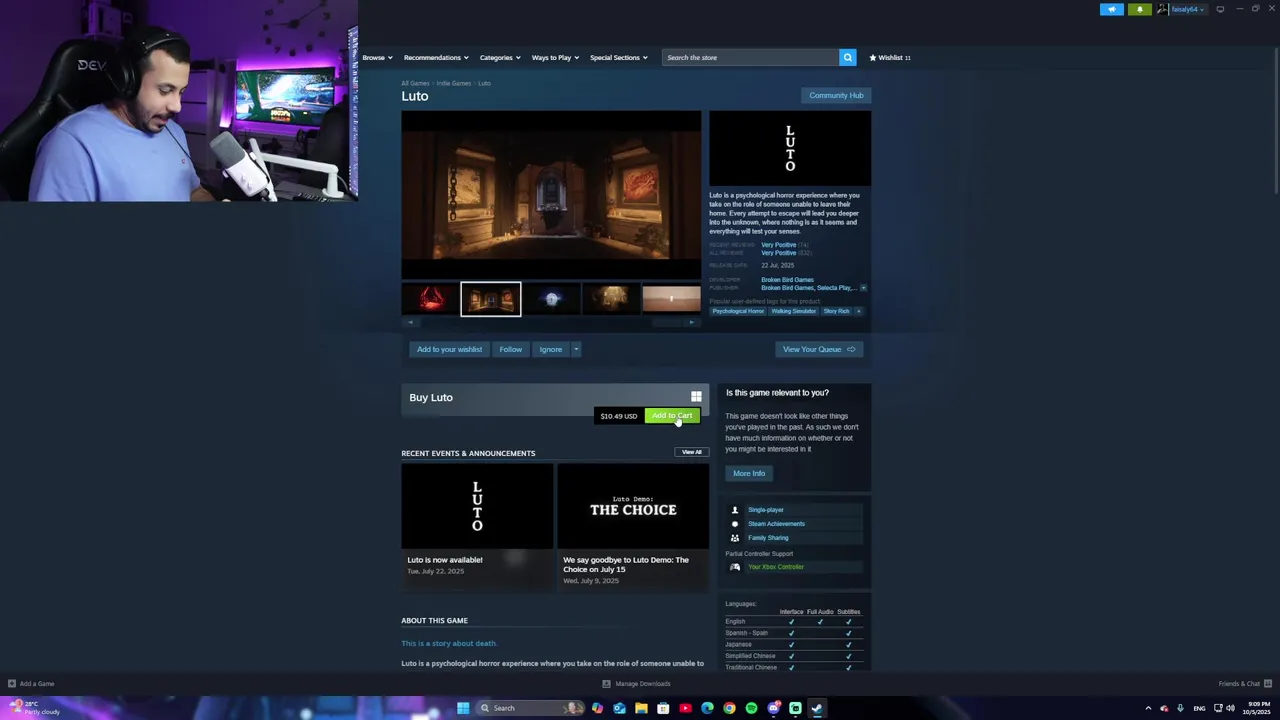Click Add to Cart for Luto
1280x720 pixels.
pyautogui.click(x=672, y=416)
